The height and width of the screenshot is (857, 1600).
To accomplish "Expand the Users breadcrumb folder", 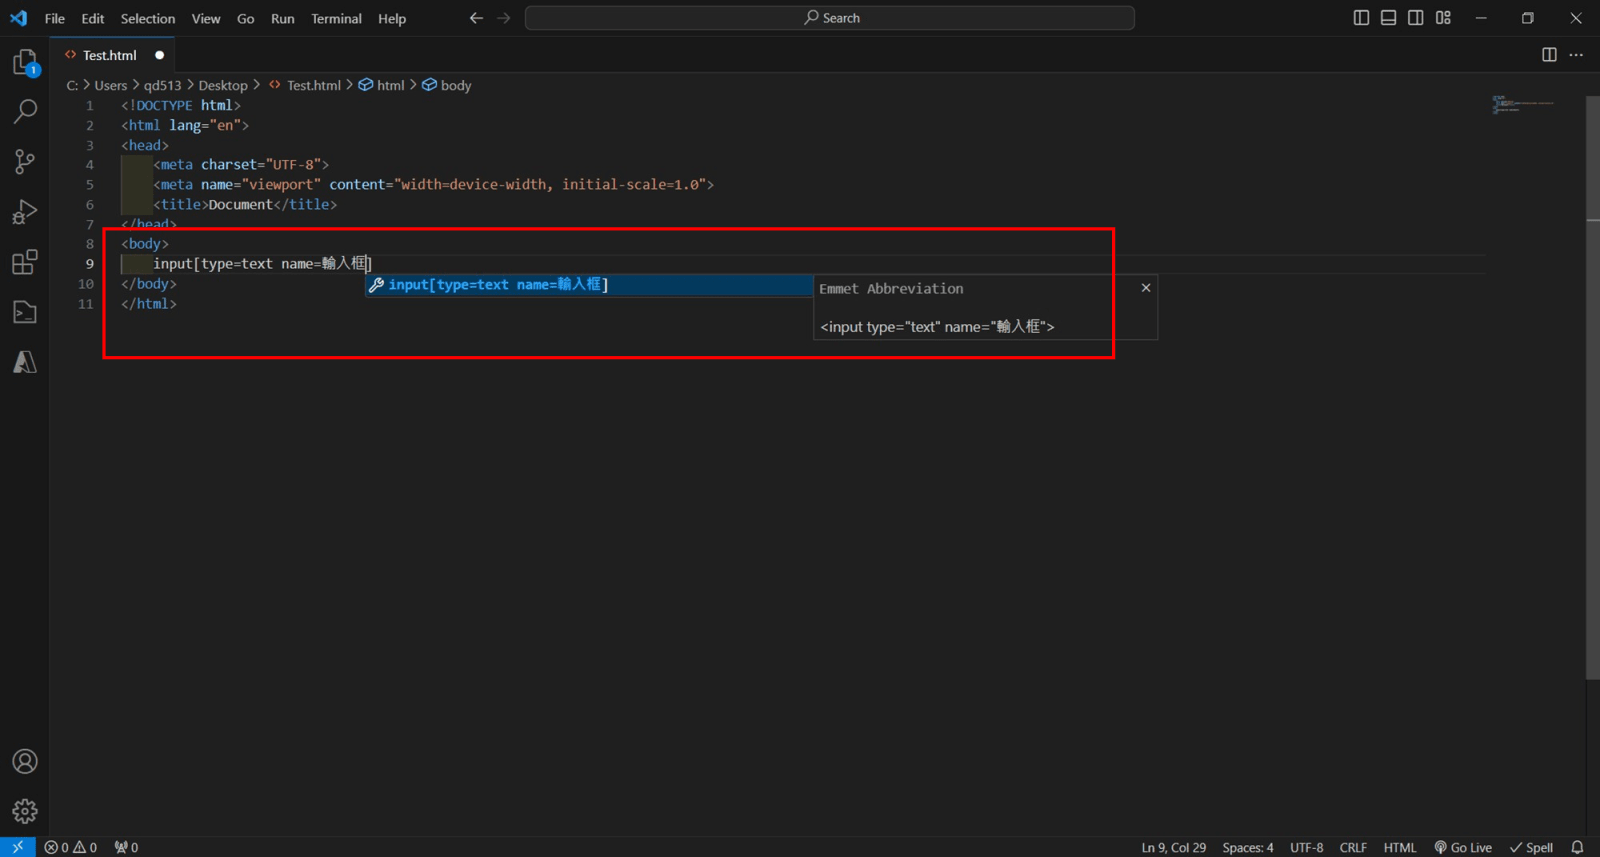I will click(x=111, y=85).
